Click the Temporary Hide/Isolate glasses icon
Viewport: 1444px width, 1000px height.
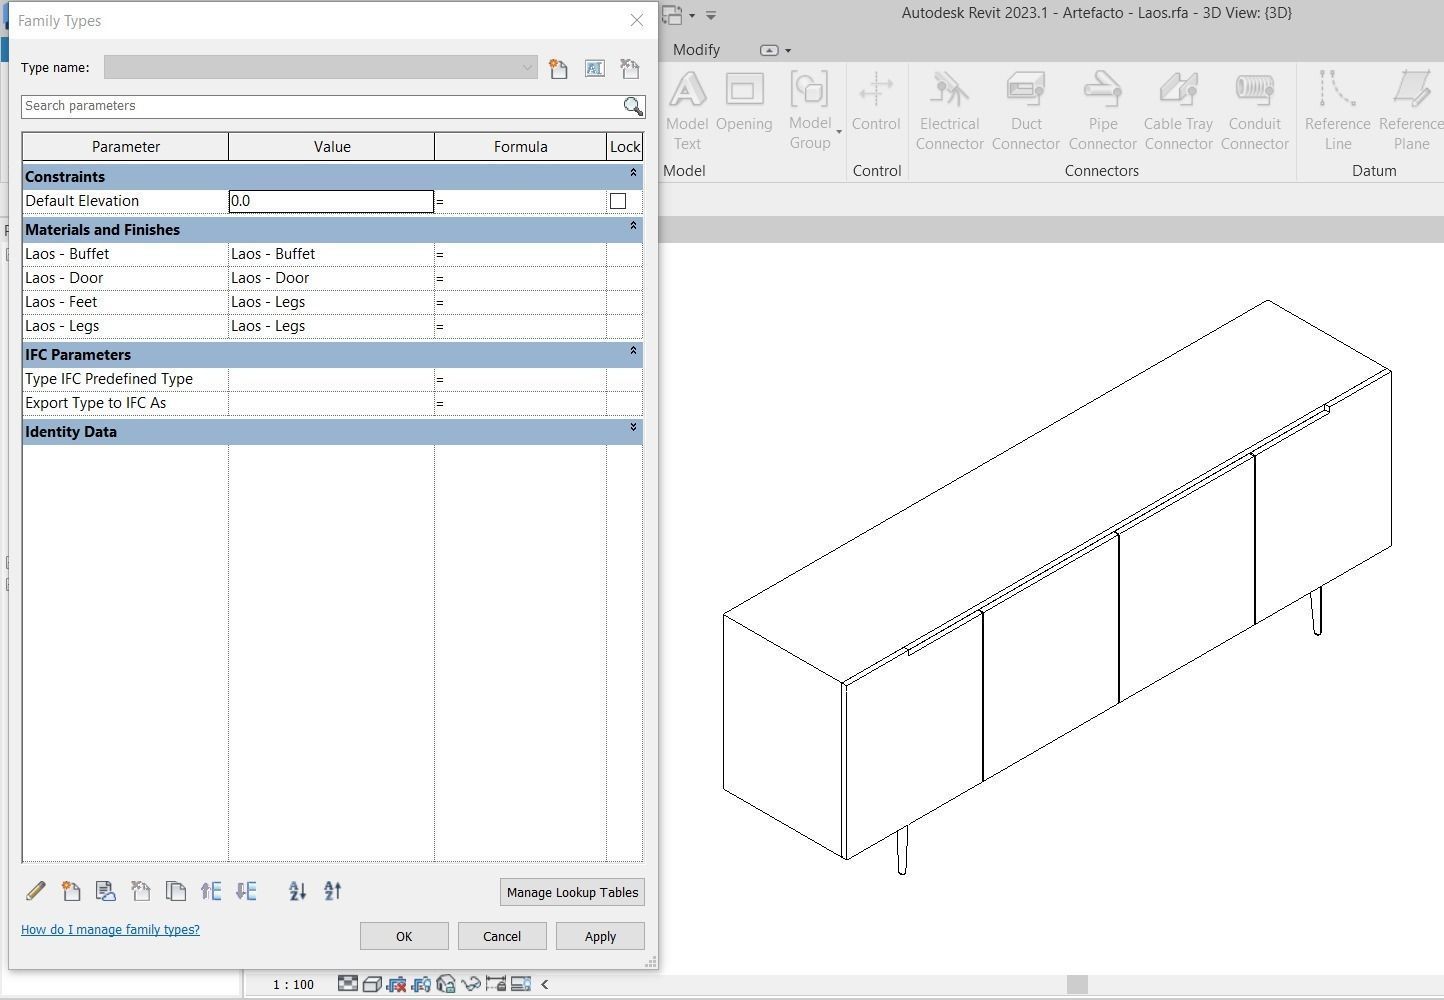point(471,984)
